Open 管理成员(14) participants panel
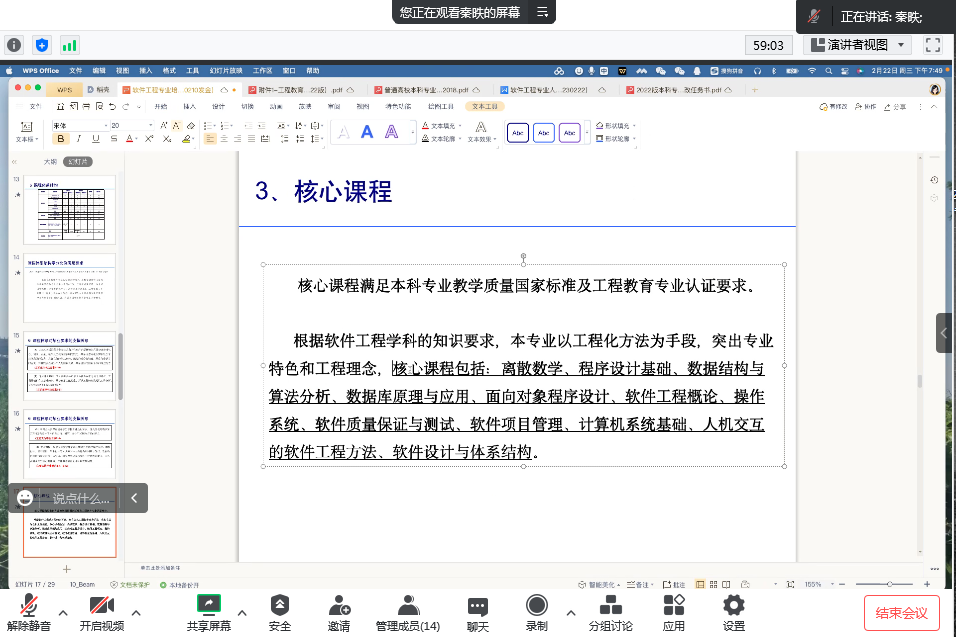 [407, 612]
